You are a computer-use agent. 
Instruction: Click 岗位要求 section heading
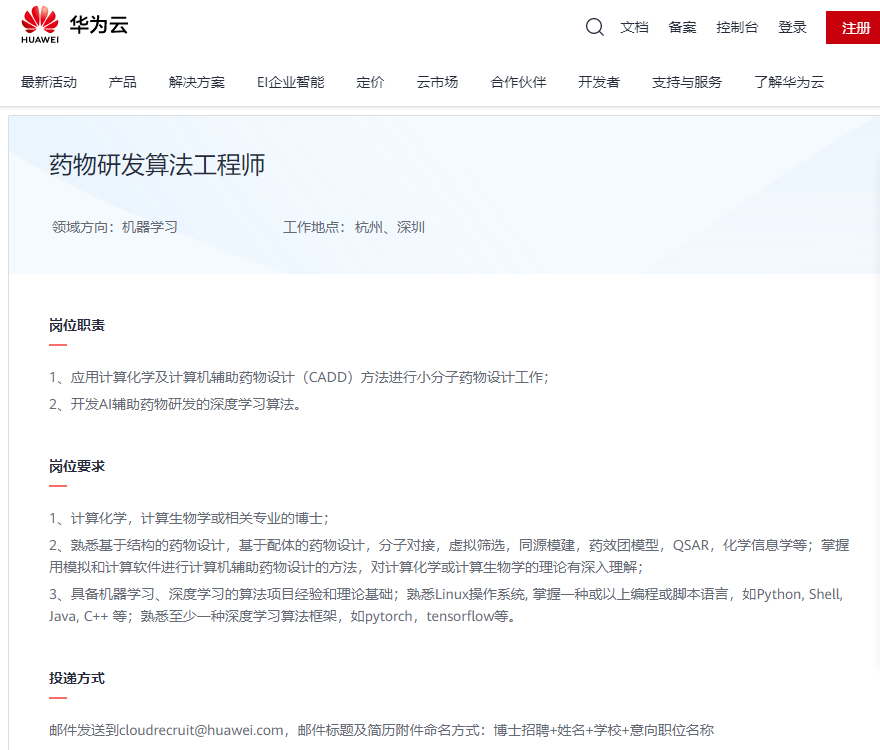(77, 467)
